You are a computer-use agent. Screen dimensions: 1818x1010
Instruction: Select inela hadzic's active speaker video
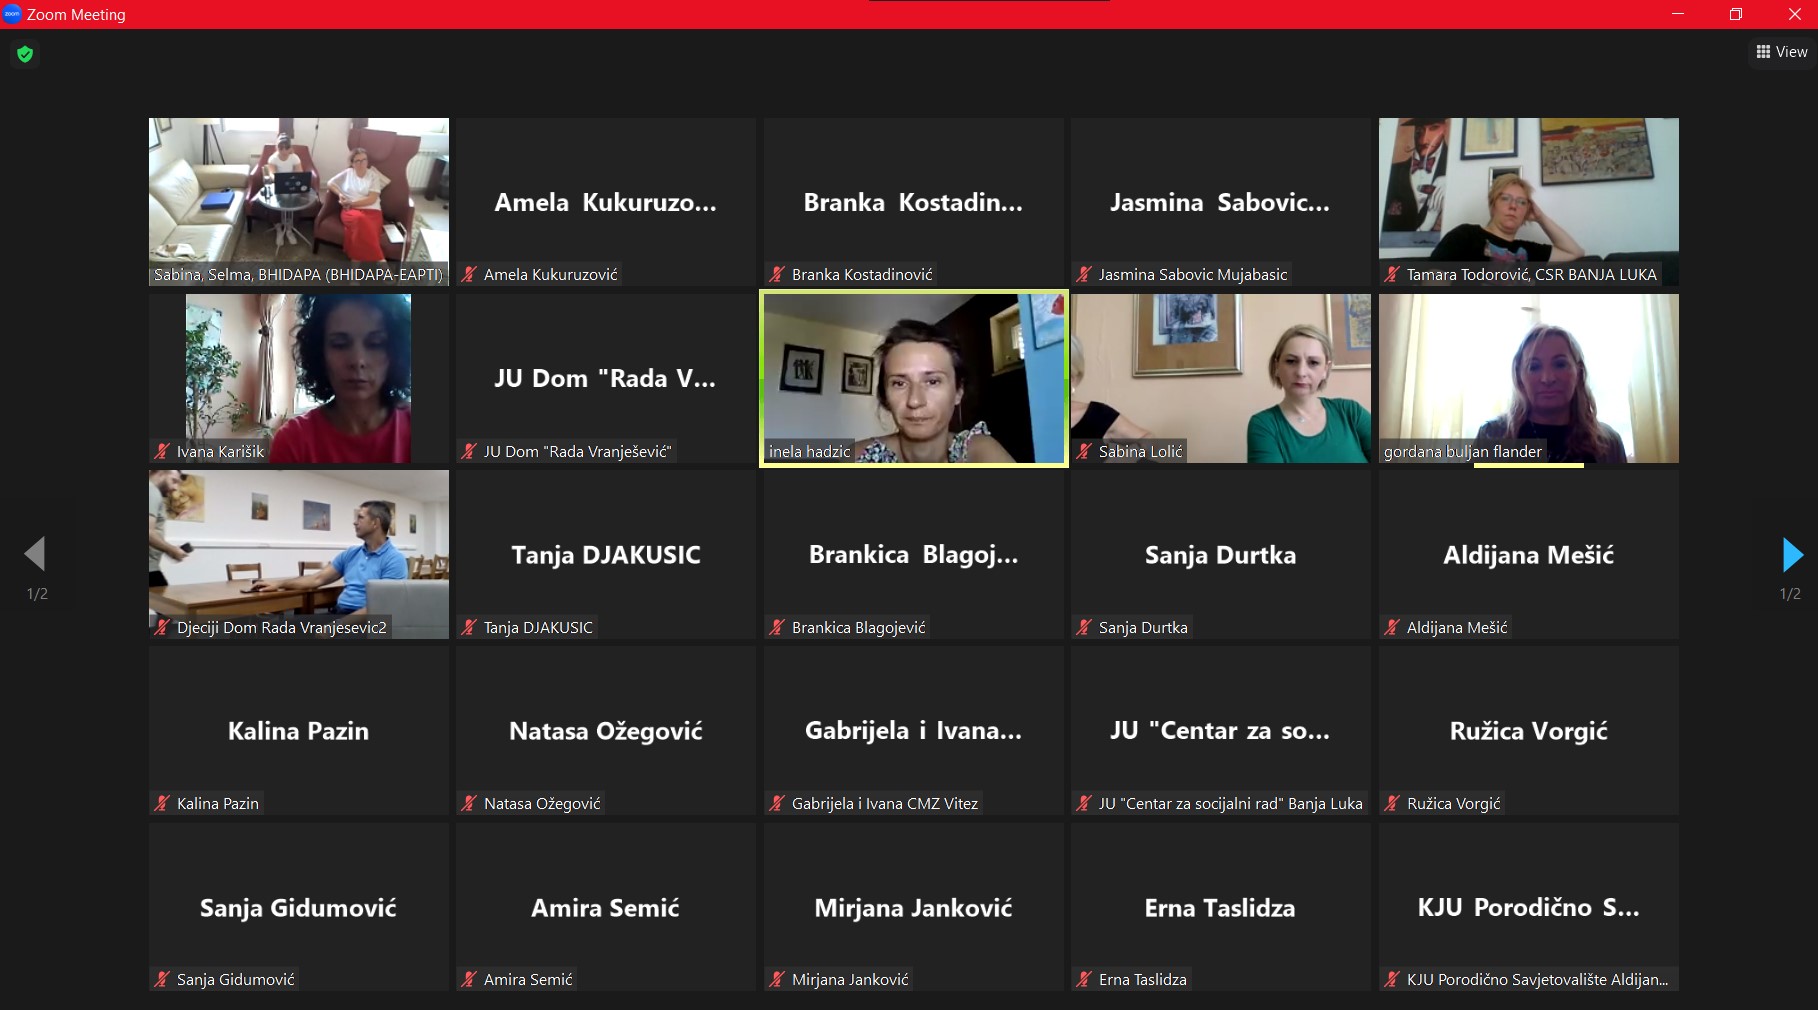[914, 378]
